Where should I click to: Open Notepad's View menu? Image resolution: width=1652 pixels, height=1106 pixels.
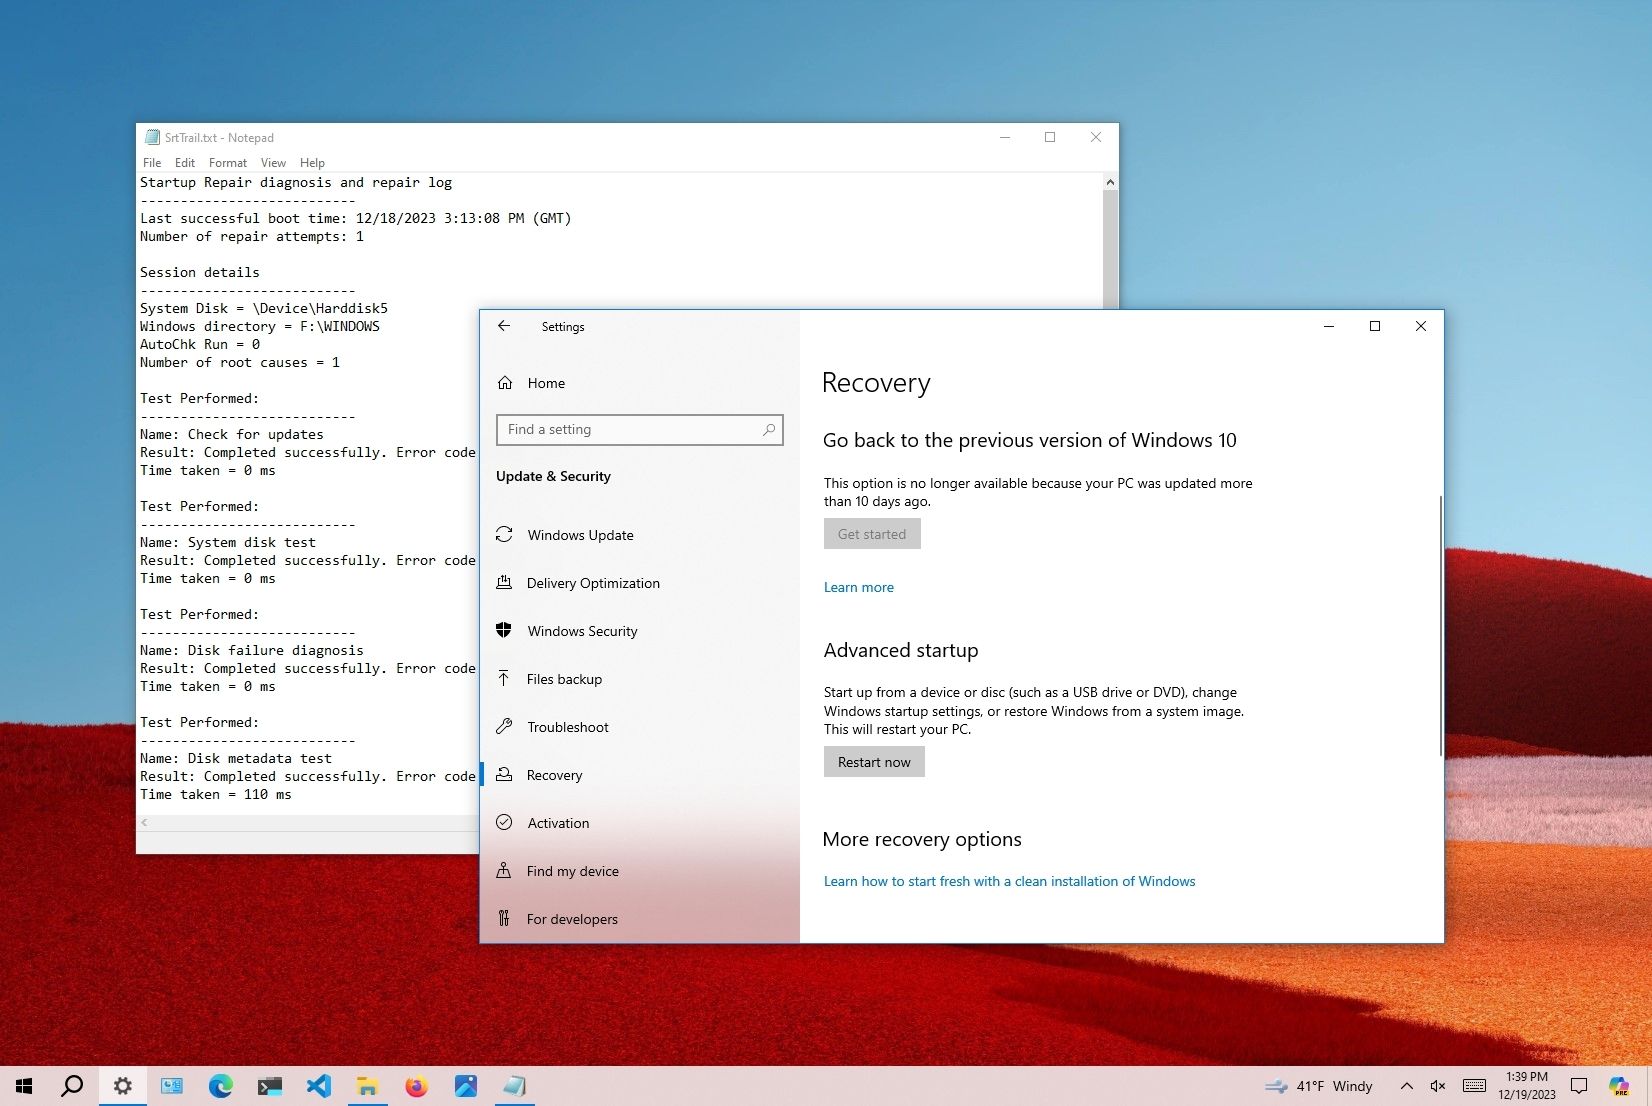pos(273,162)
